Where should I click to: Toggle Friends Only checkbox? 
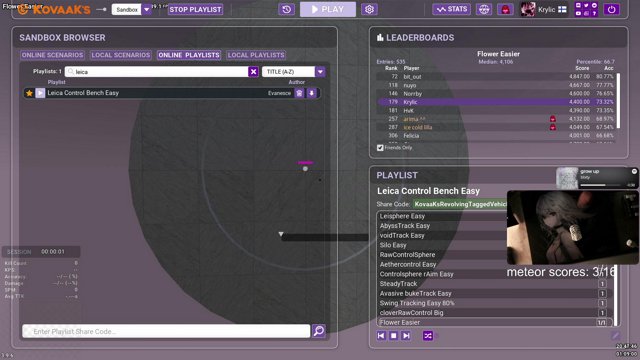380,148
